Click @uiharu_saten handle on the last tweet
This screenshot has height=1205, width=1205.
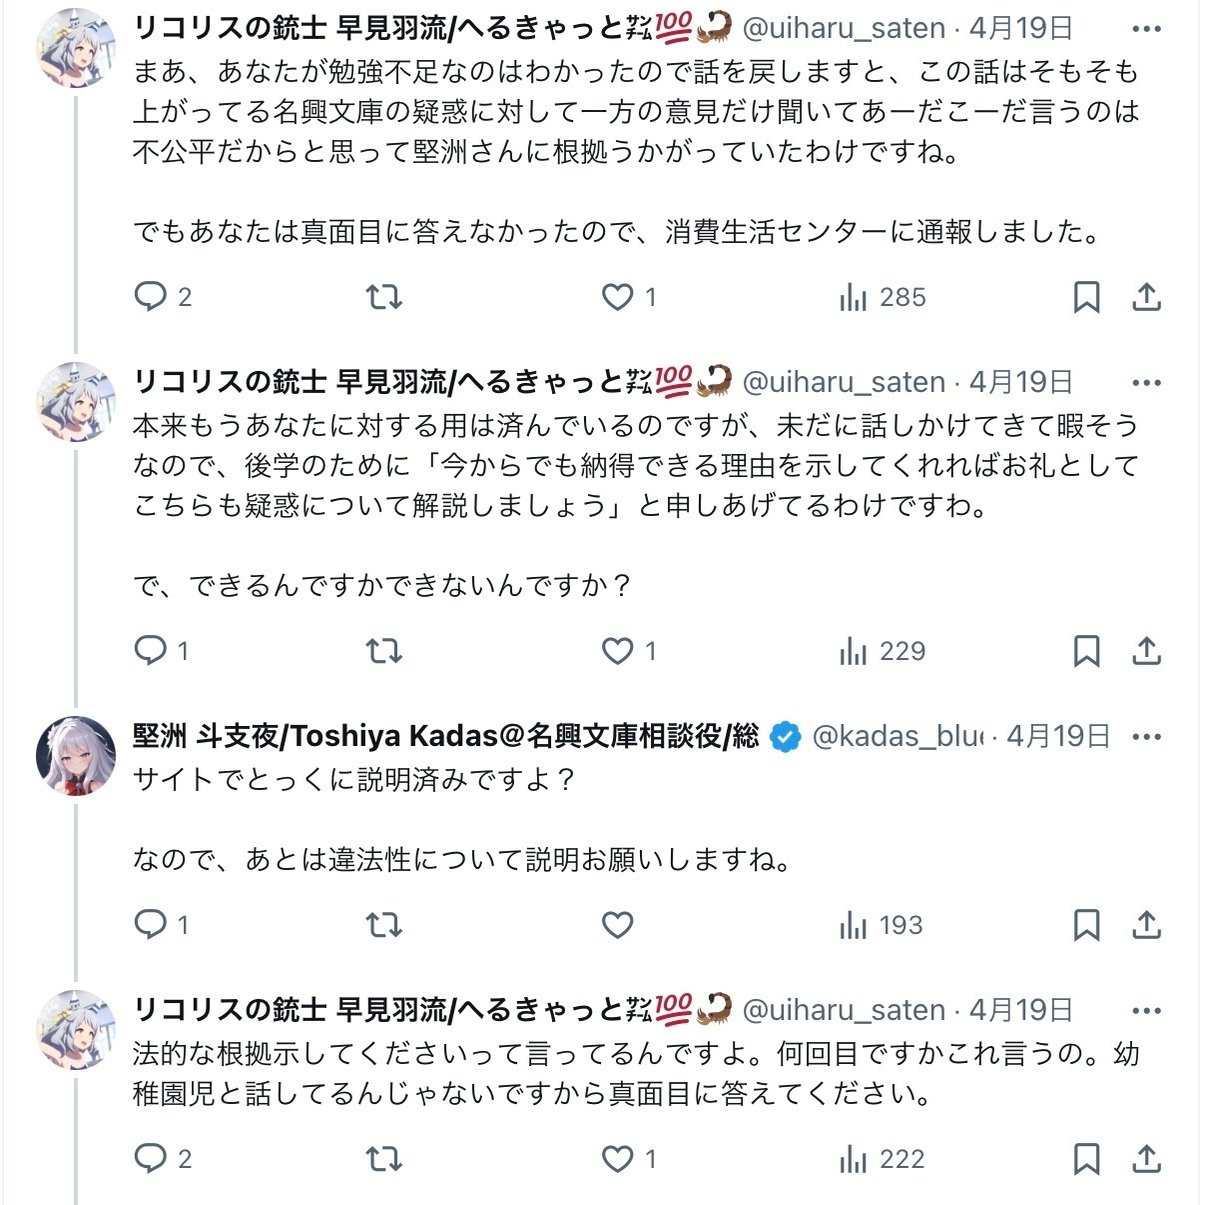click(x=844, y=1010)
